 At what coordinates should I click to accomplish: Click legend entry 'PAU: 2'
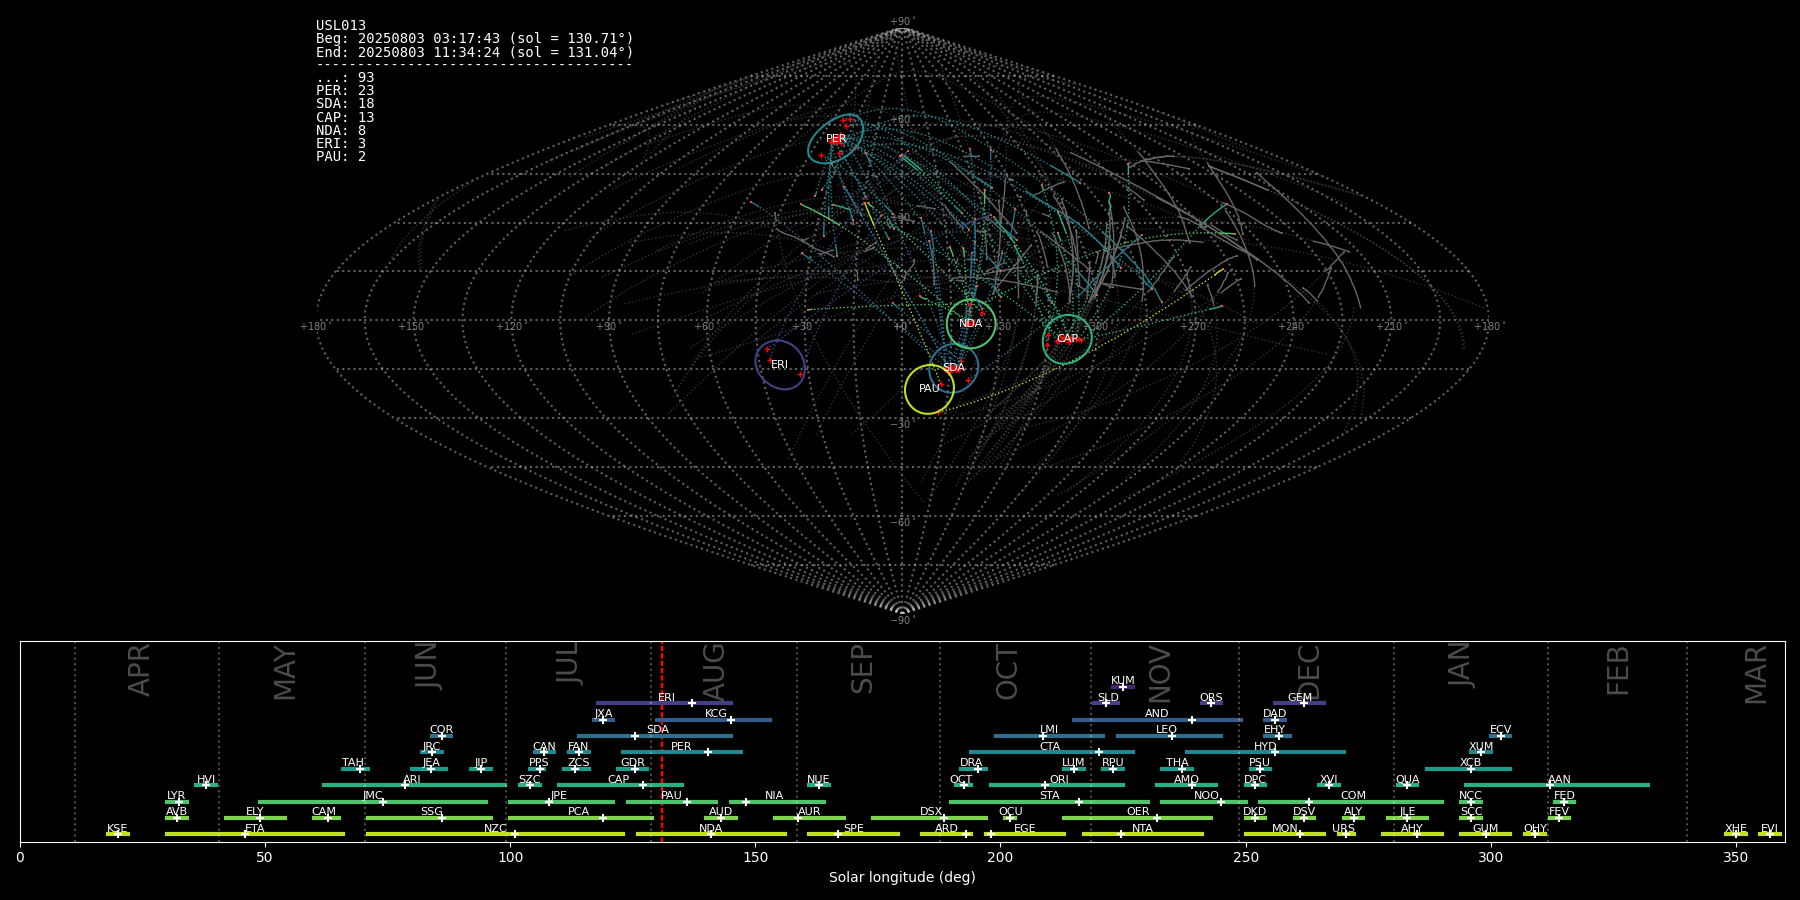click(x=341, y=157)
